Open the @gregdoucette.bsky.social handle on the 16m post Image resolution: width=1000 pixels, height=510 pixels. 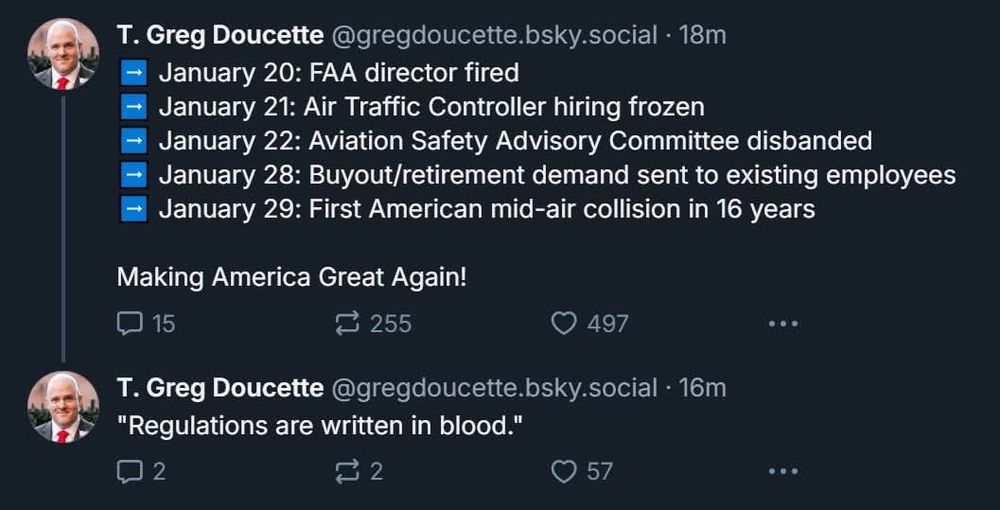click(494, 388)
